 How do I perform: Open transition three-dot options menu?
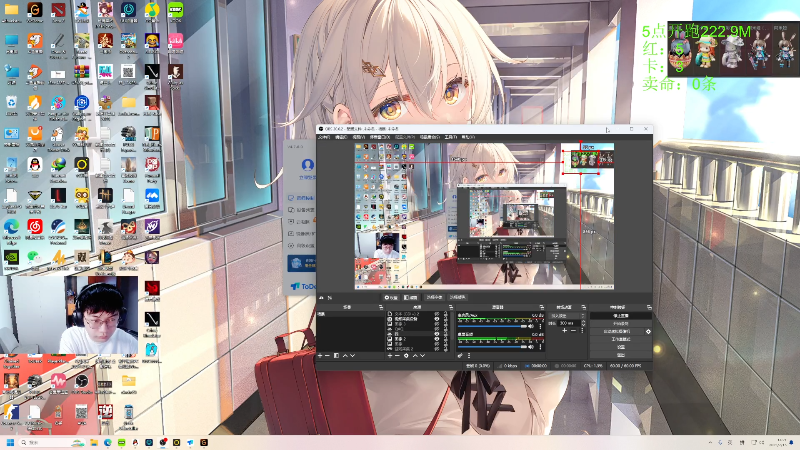point(582,331)
